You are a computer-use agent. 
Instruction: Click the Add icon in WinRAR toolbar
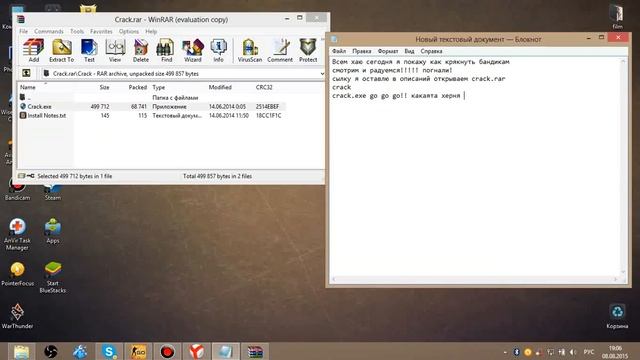(x=33, y=51)
